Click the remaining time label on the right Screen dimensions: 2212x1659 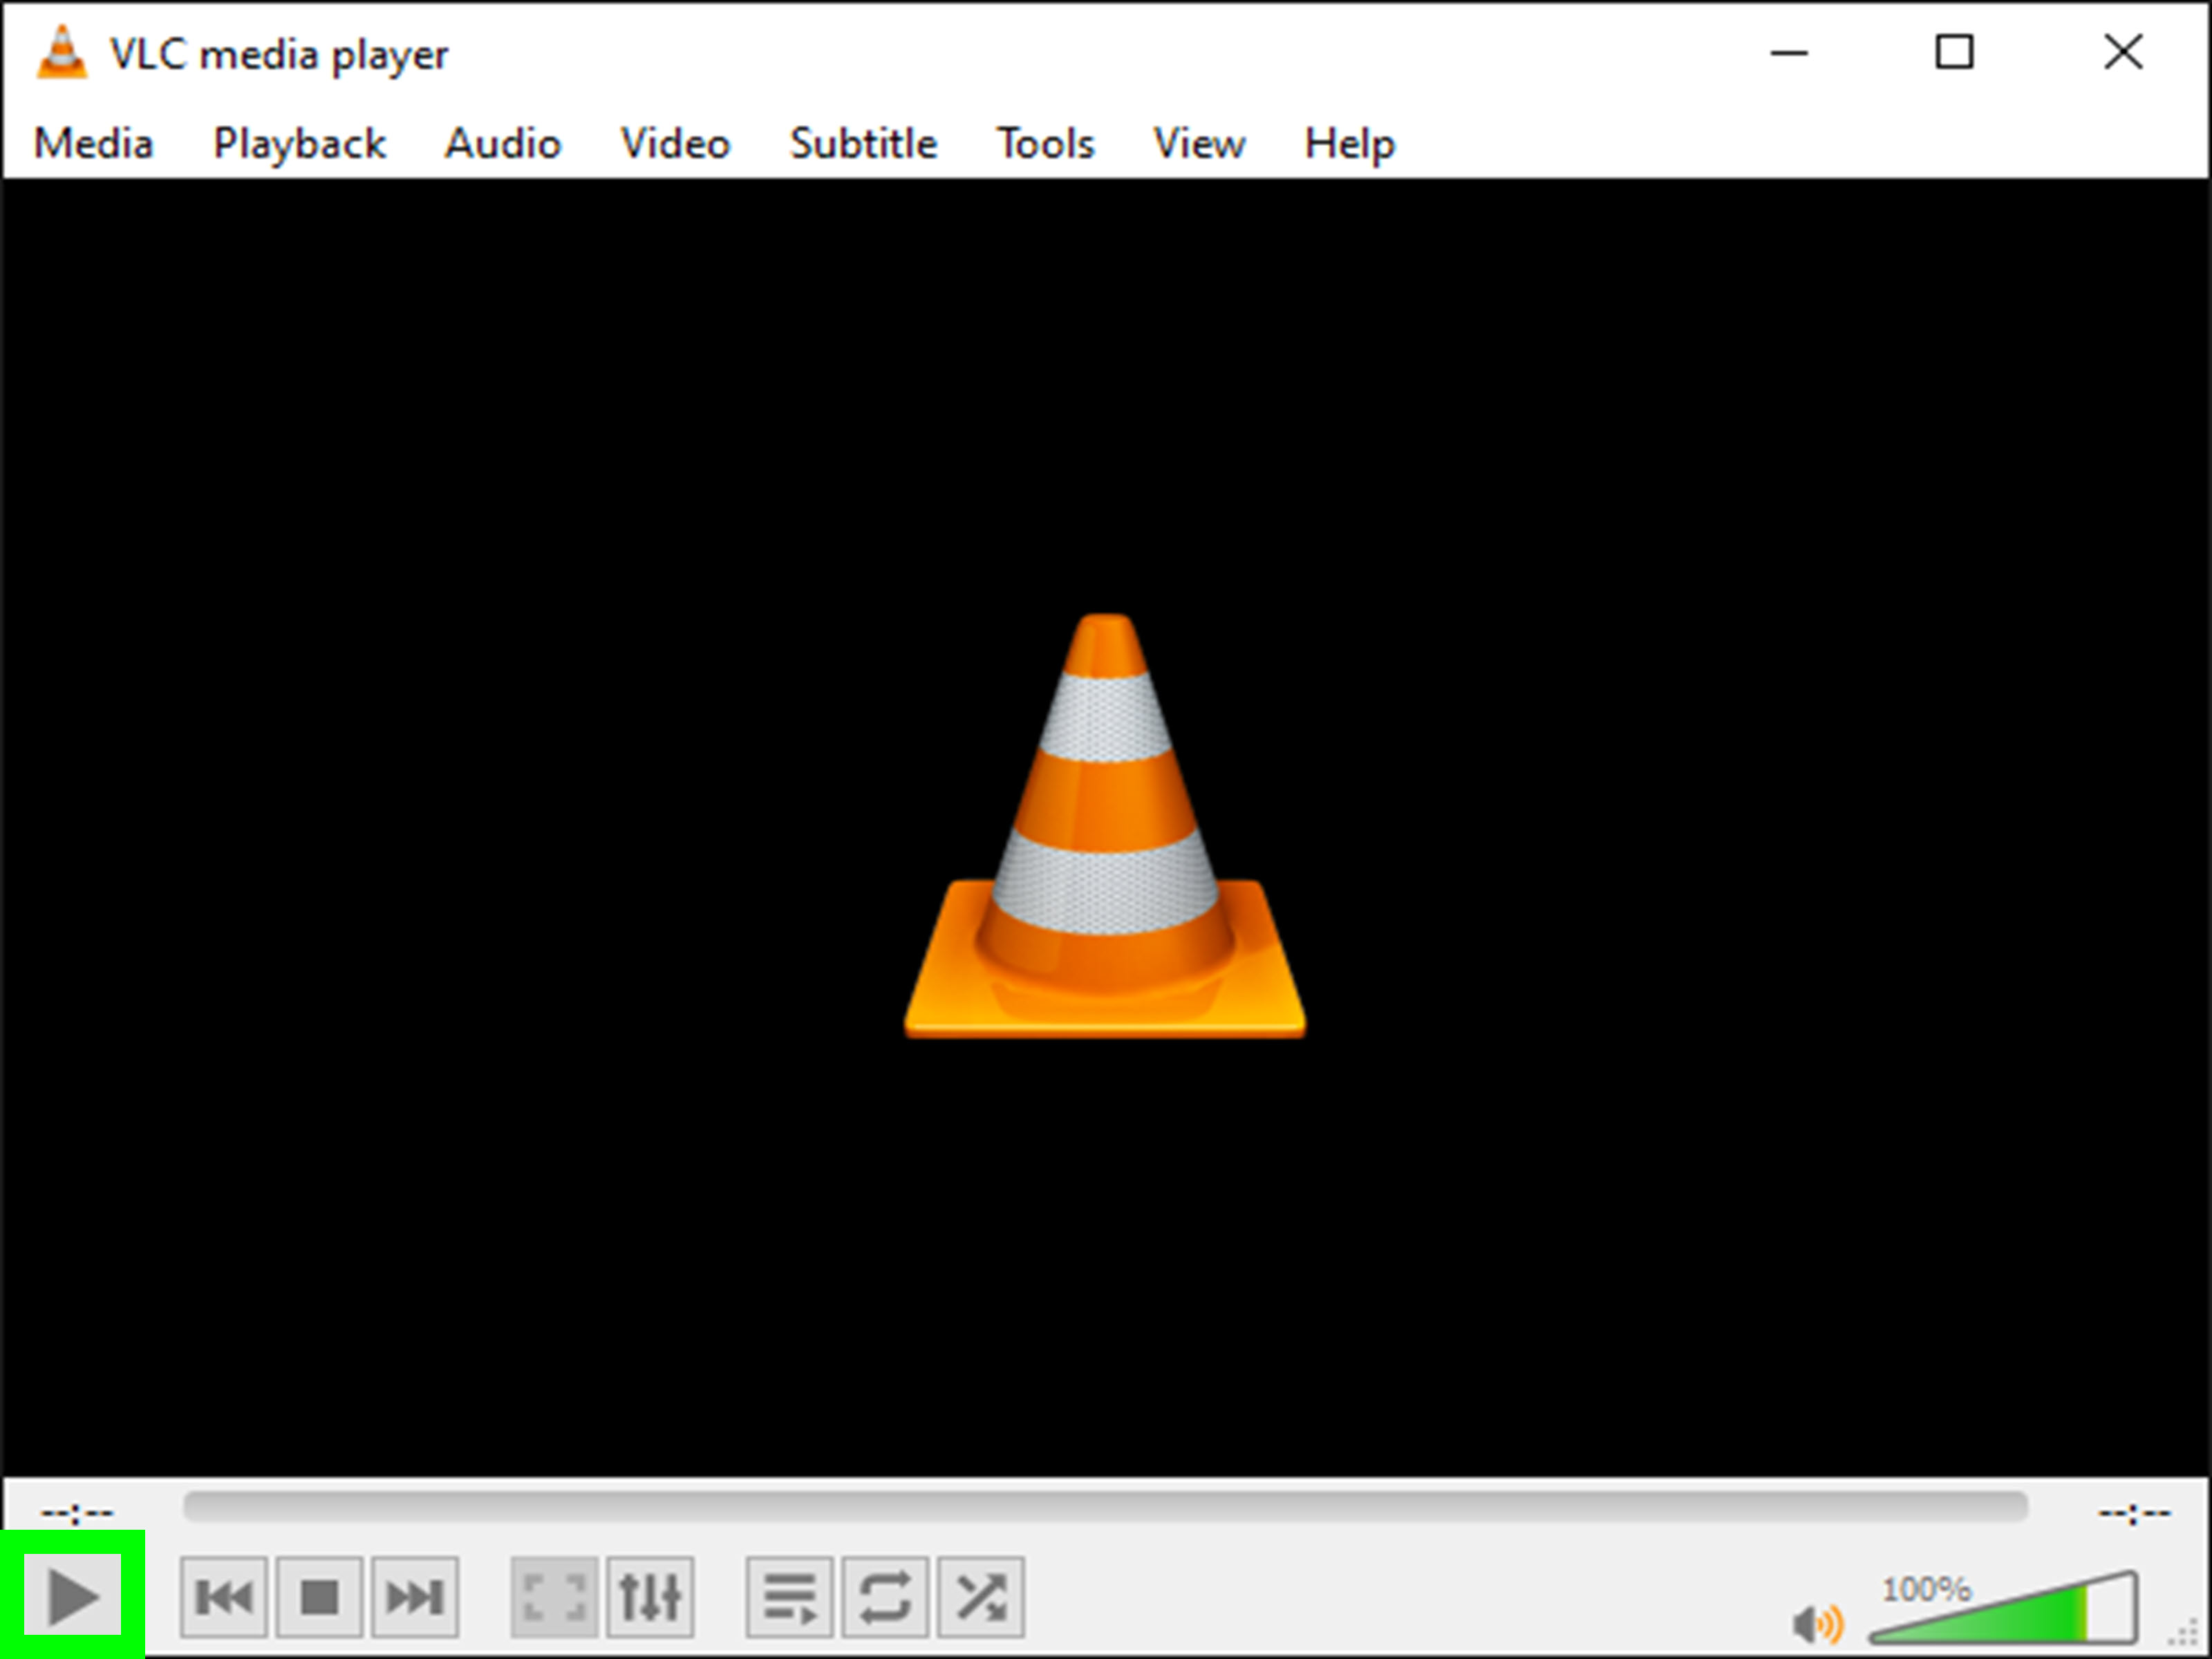(2134, 1513)
